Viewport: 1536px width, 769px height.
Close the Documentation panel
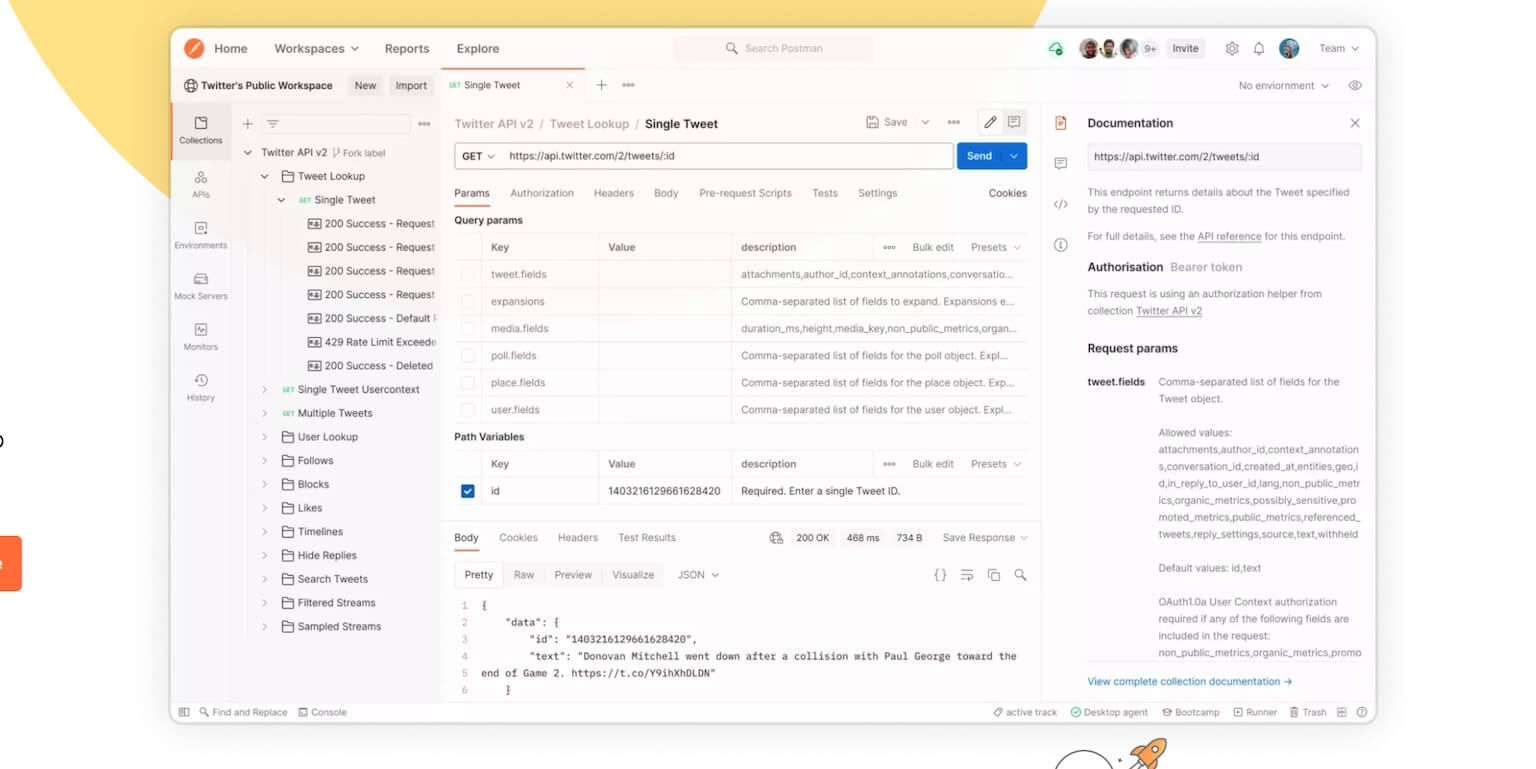(1355, 123)
